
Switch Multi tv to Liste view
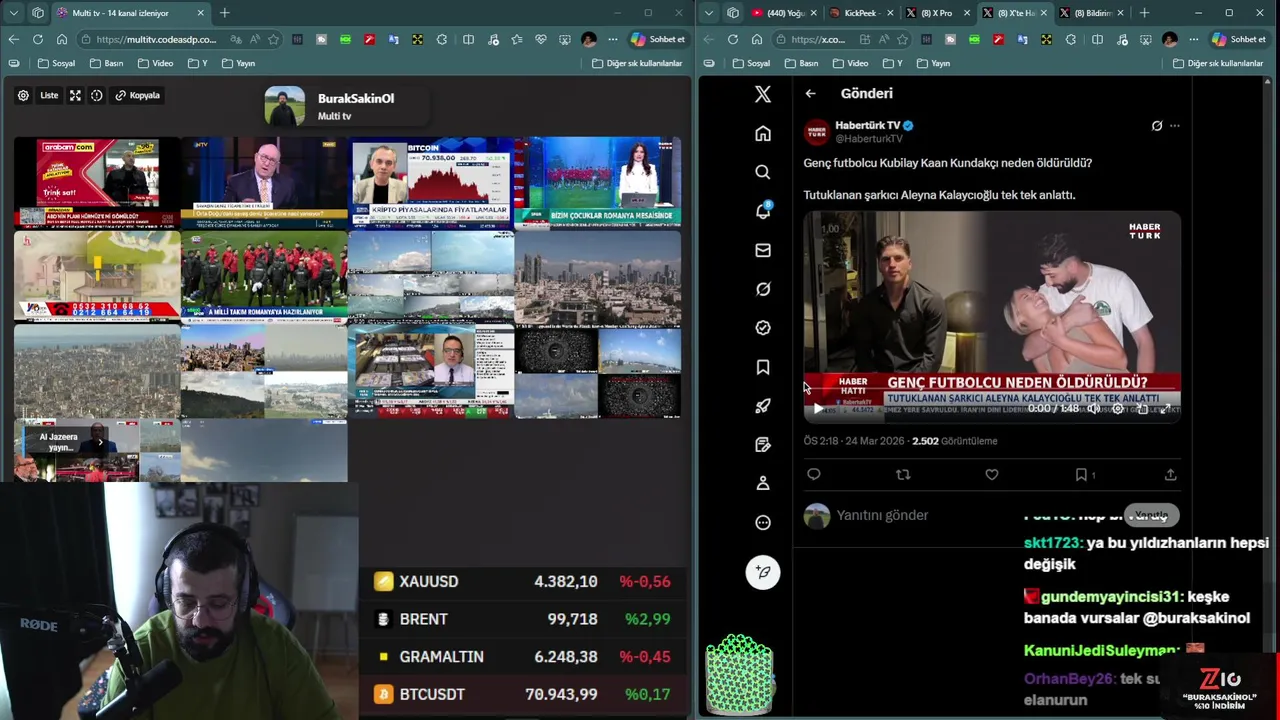coord(49,95)
